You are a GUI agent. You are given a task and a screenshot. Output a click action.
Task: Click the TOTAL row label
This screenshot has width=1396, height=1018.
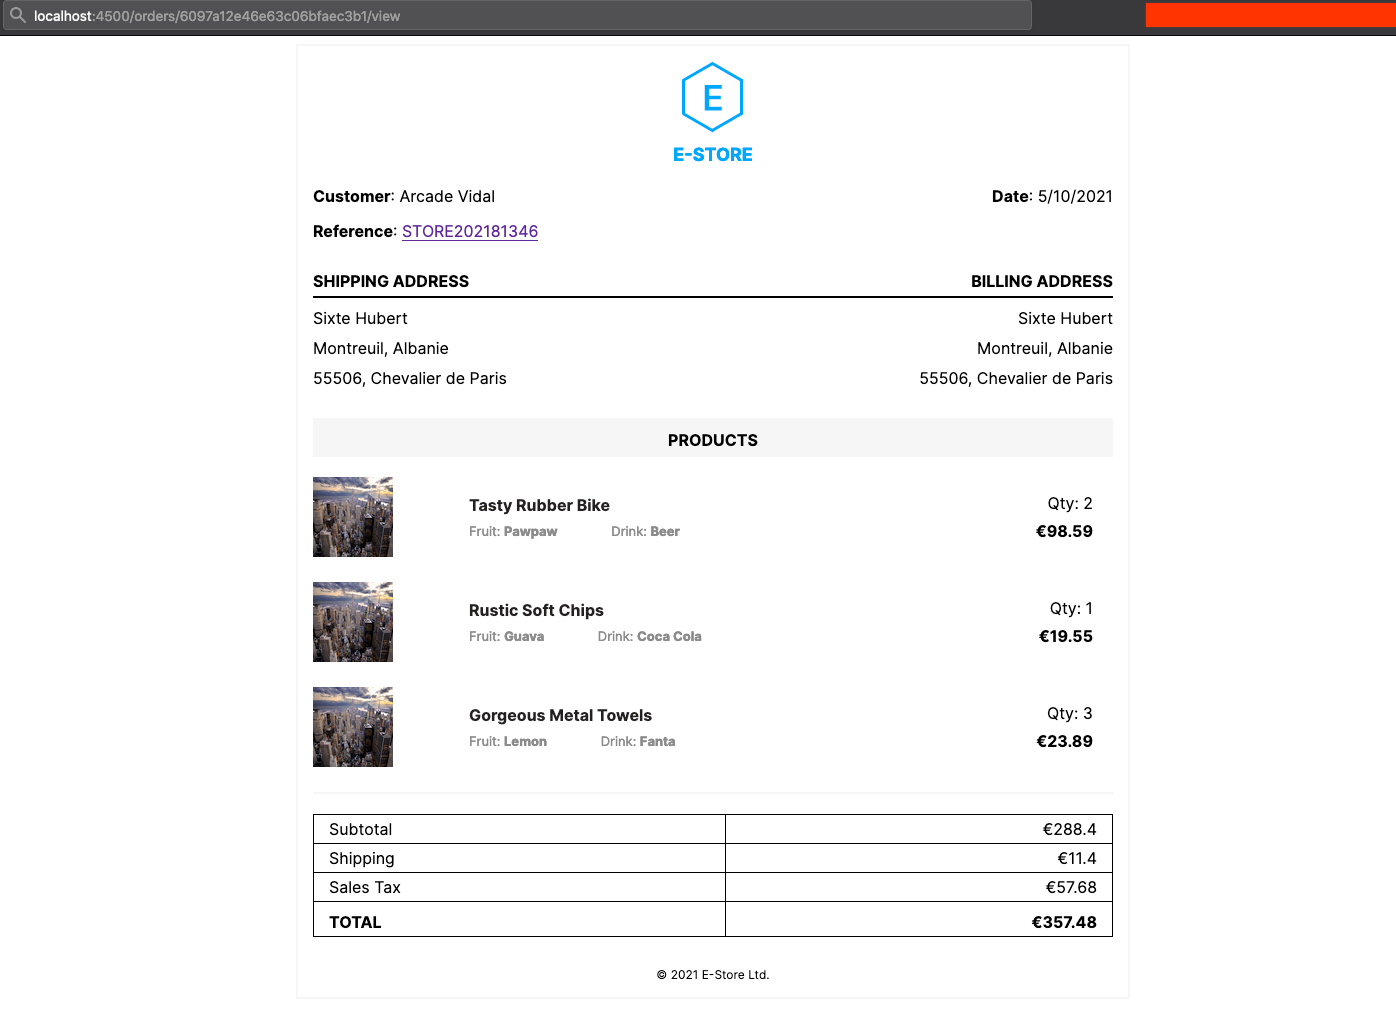[355, 922]
